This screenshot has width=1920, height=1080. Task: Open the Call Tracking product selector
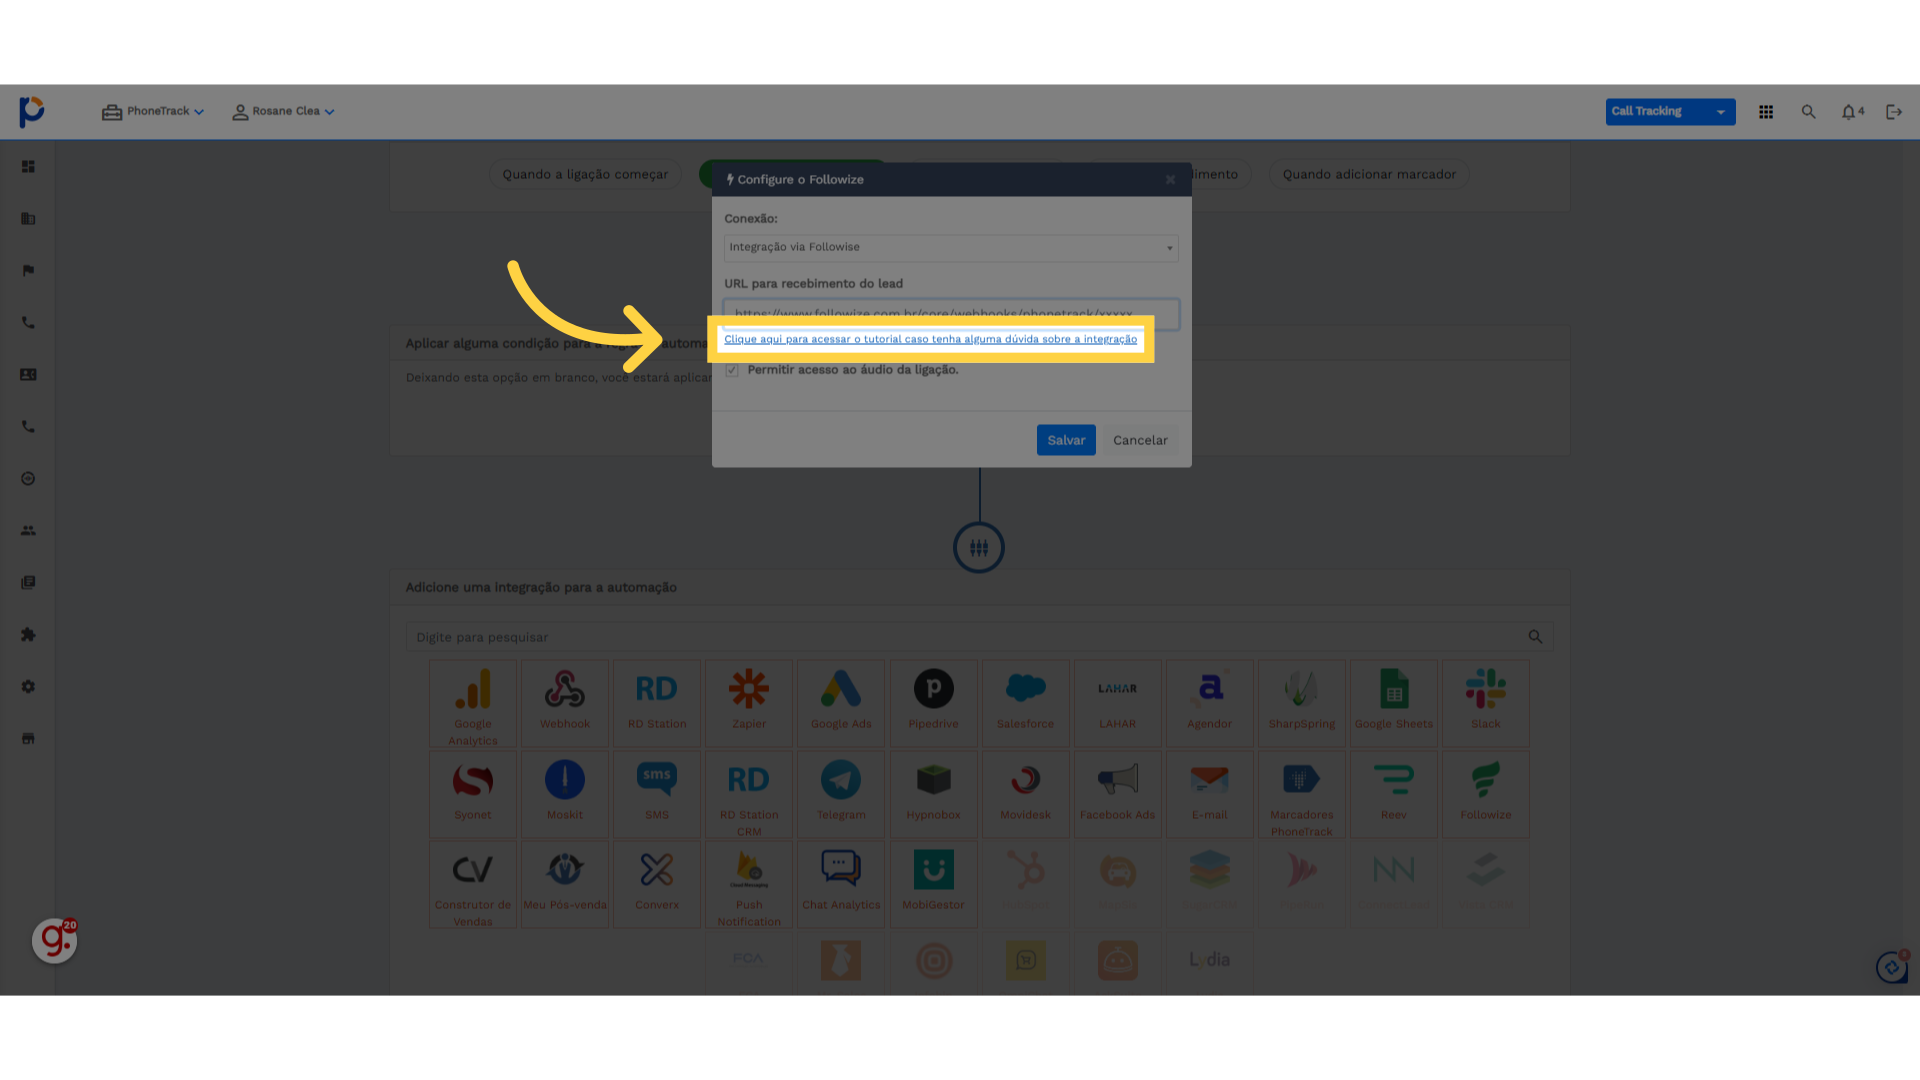coord(1670,112)
